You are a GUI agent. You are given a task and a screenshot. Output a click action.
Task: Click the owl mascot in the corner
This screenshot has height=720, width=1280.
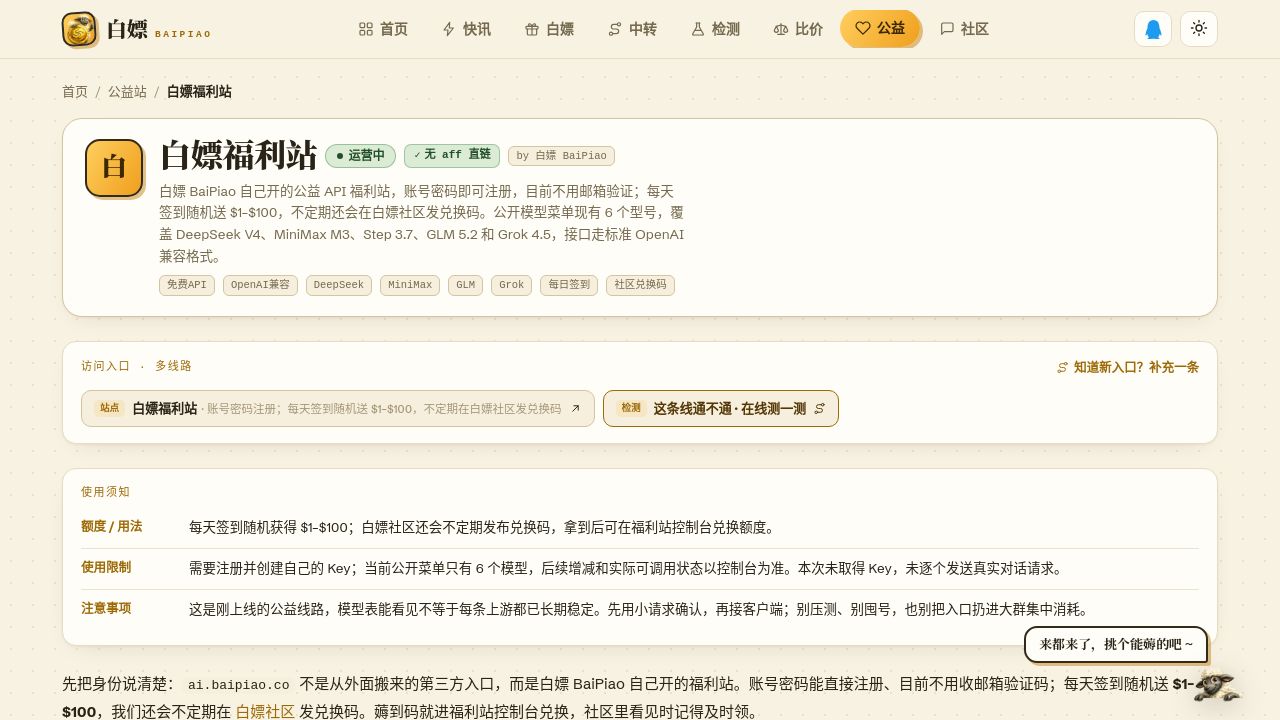[1216, 686]
